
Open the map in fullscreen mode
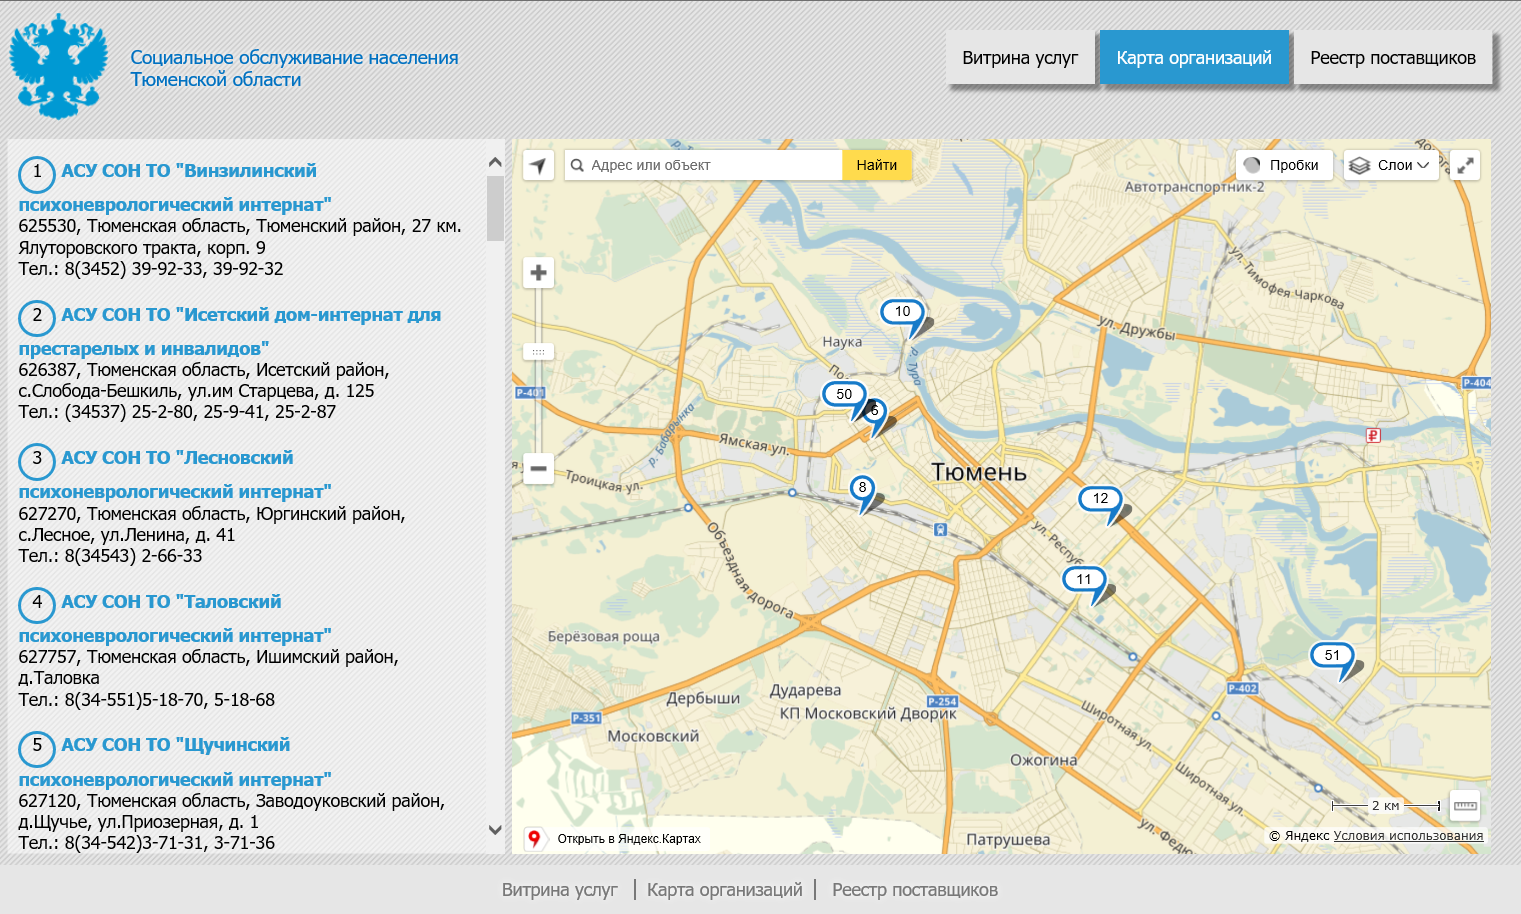click(x=1465, y=165)
